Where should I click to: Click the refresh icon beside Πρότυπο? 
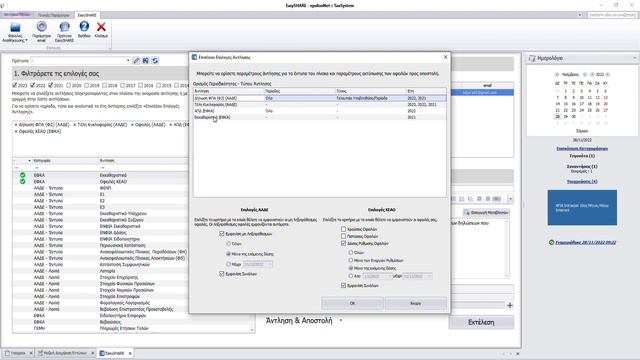(x=155, y=60)
